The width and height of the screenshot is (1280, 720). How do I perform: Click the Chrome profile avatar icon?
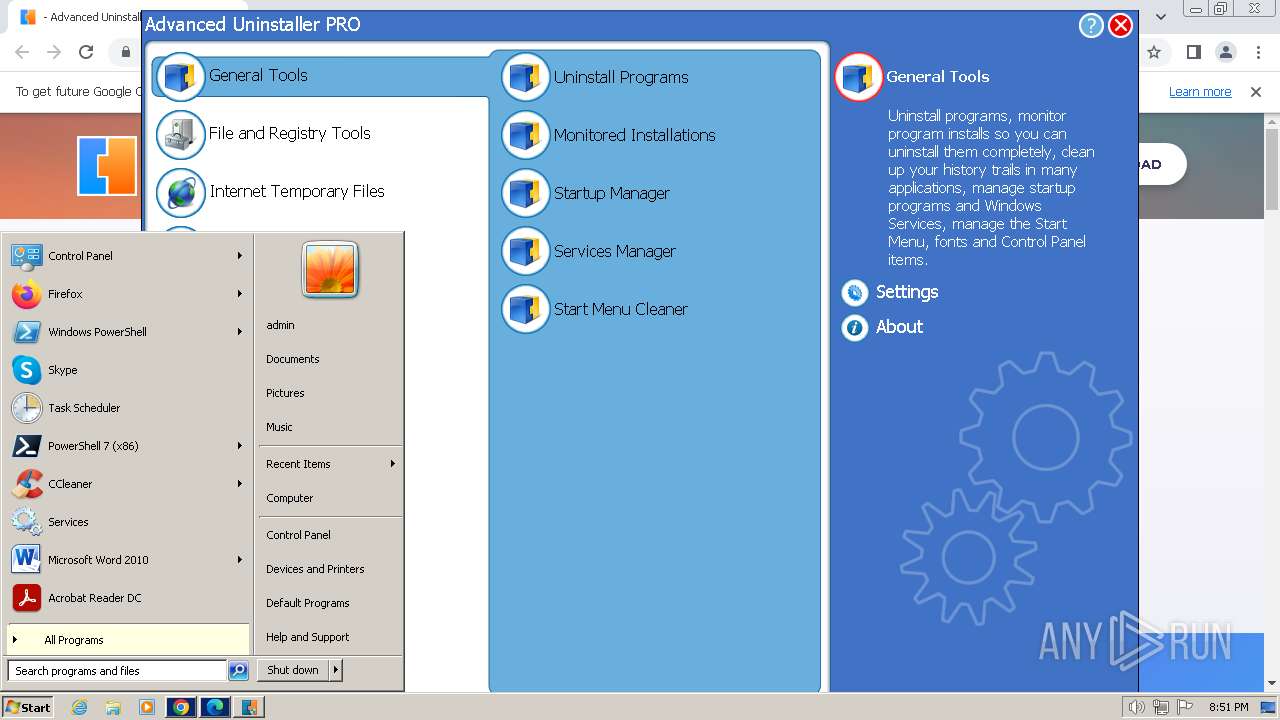1225,52
